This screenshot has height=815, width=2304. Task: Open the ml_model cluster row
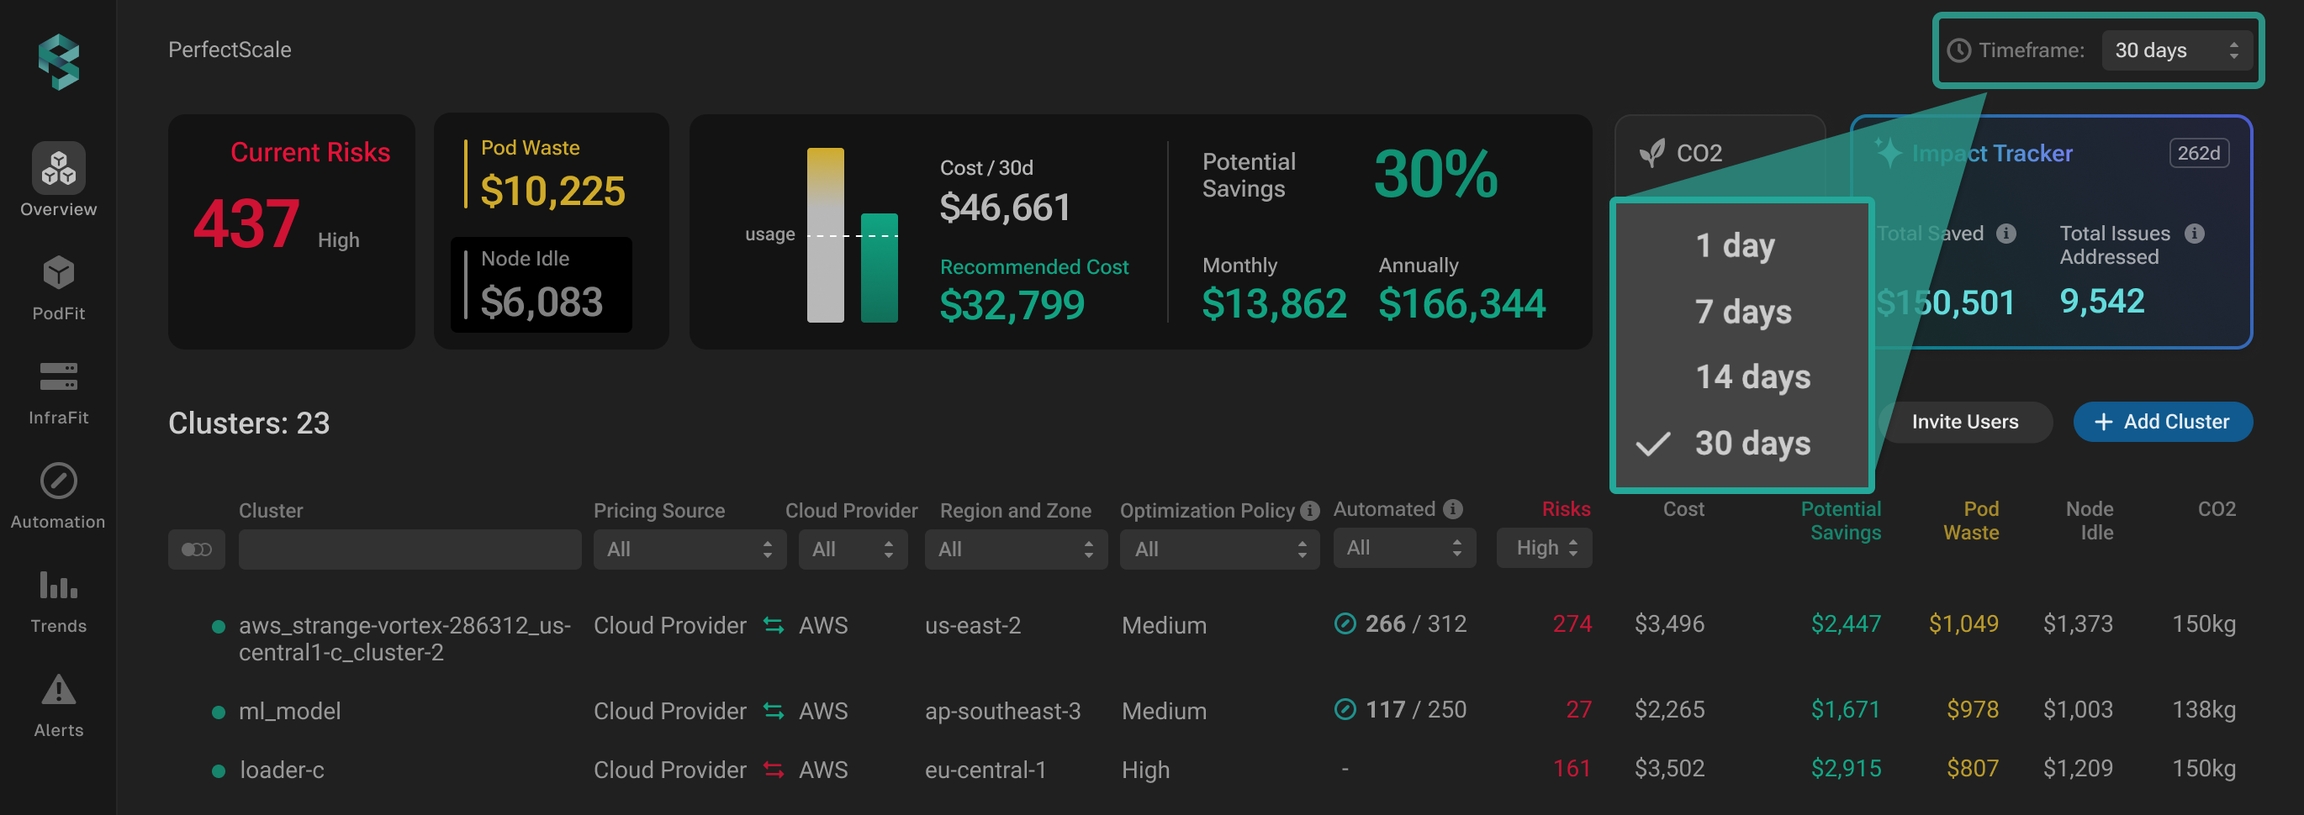(290, 711)
